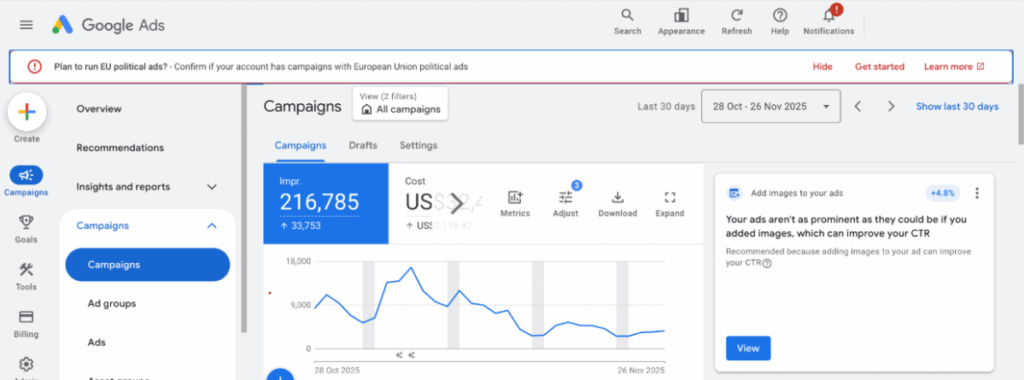The width and height of the screenshot is (1024, 380).
Task: Open chart Metrics options
Action: click(515, 204)
